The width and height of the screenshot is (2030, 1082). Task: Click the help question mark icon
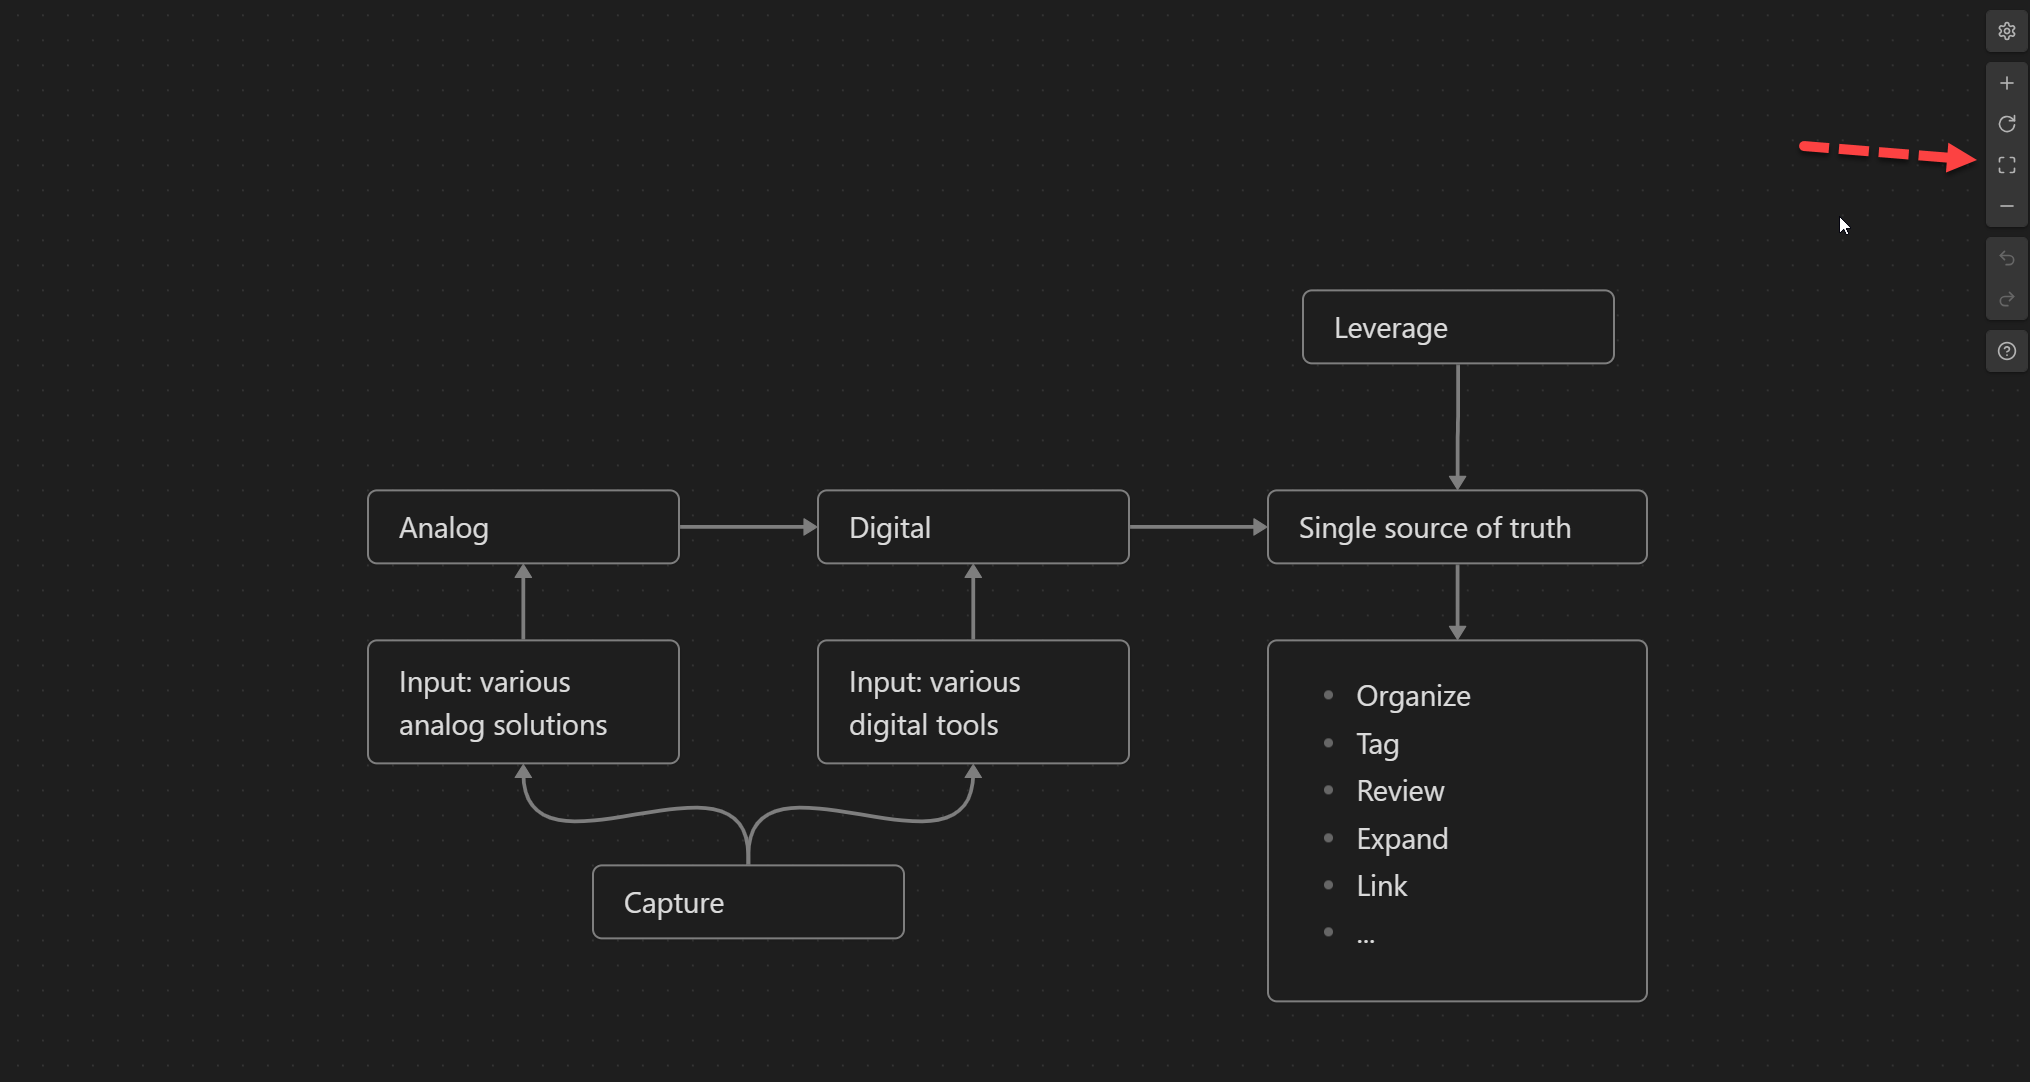pyautogui.click(x=2006, y=350)
